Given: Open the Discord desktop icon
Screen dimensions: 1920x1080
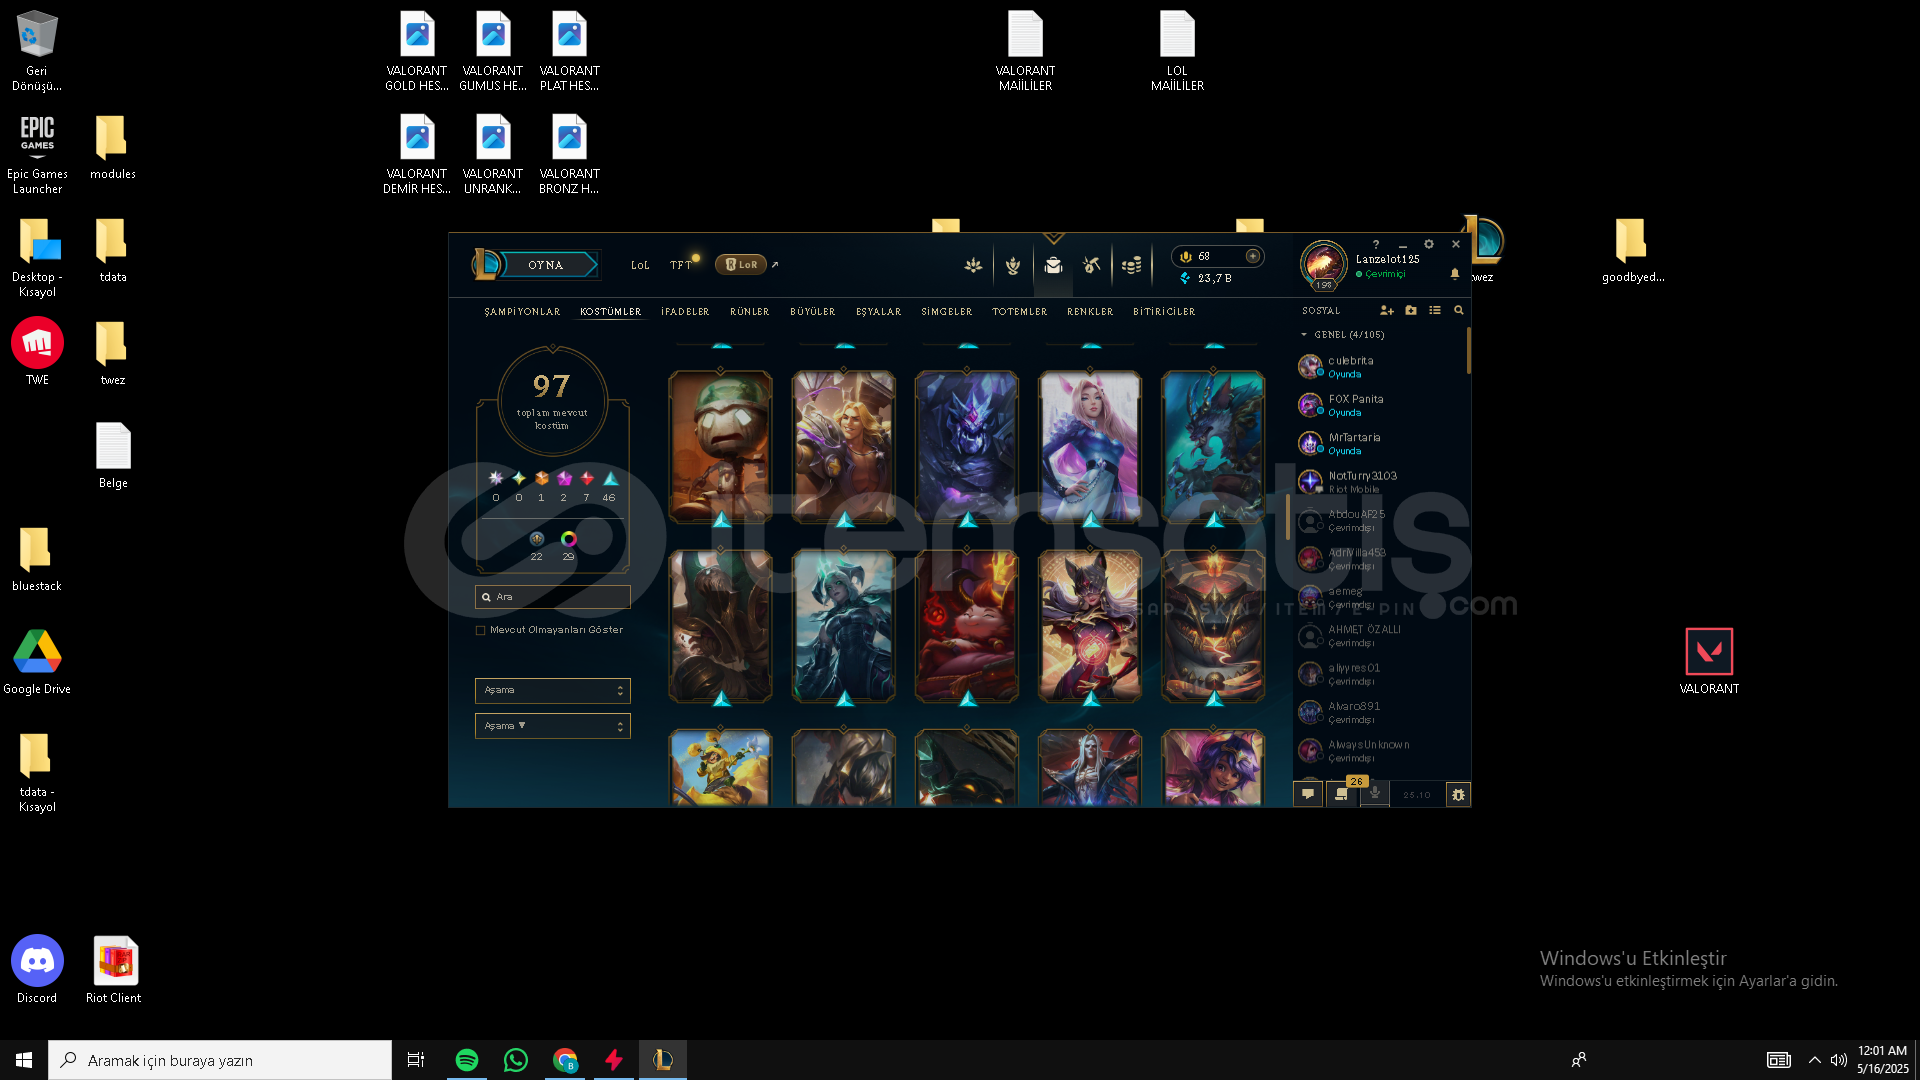Looking at the screenshot, I should 37,970.
